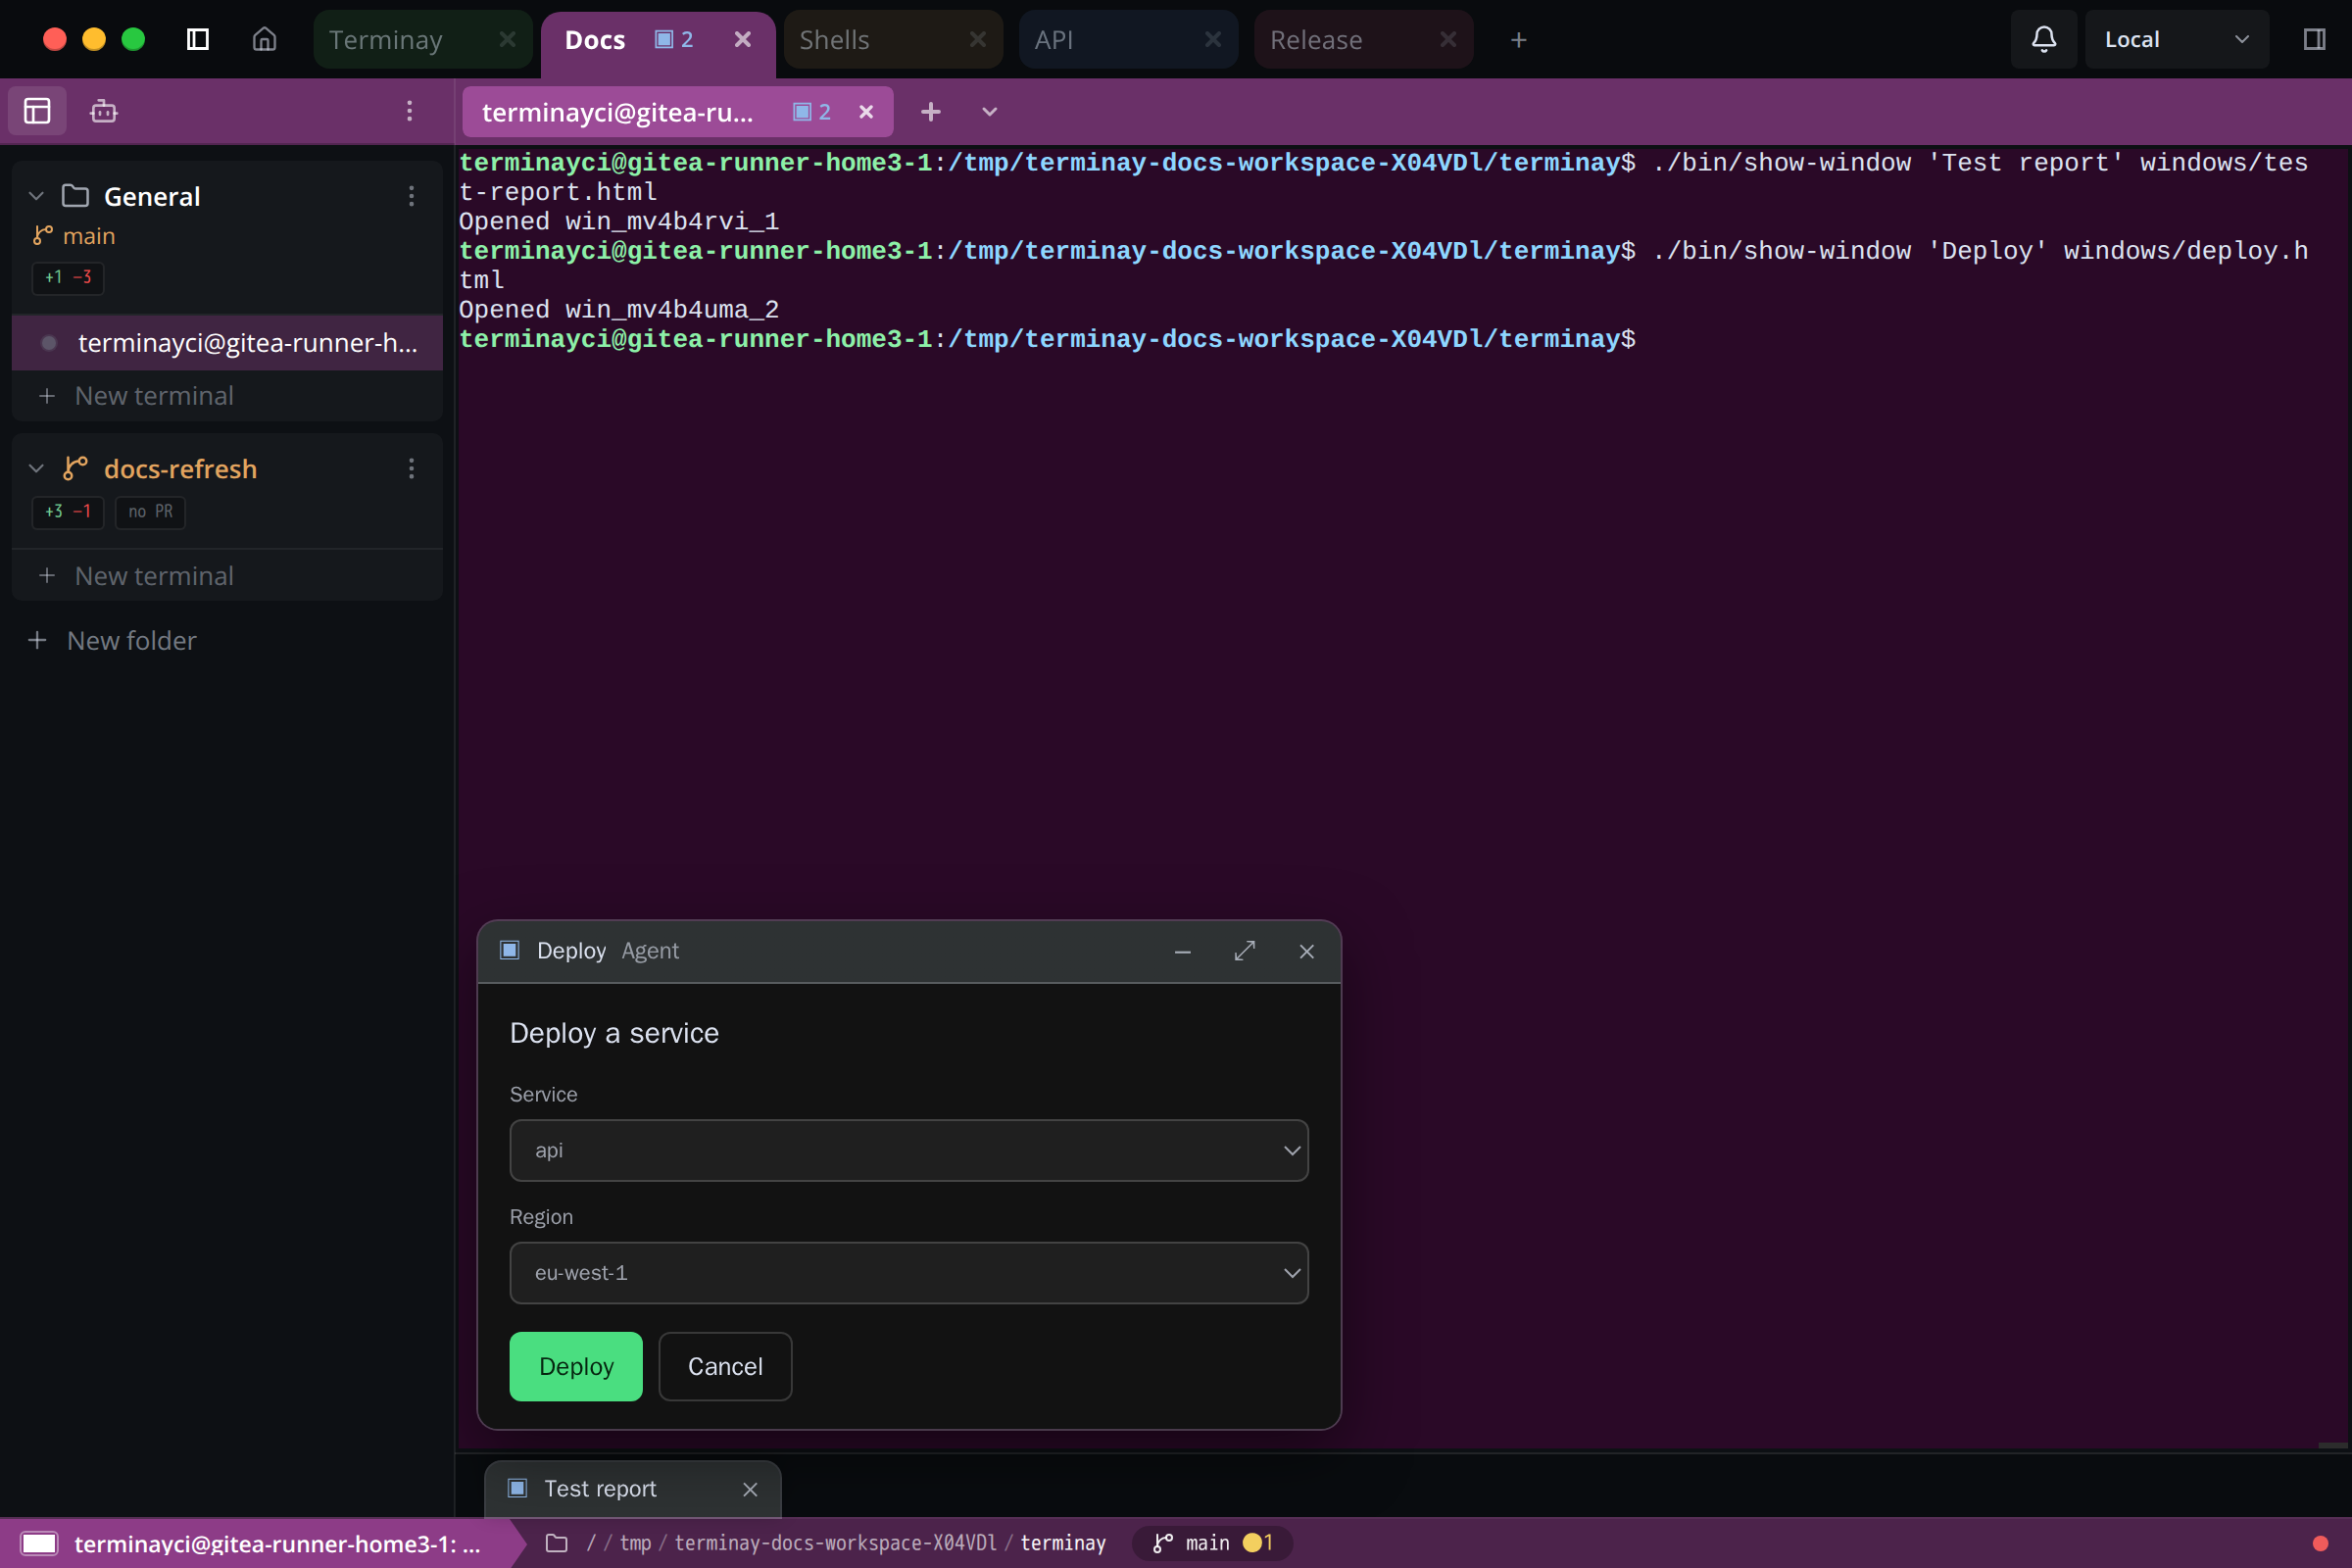Add a new terminal tab with plus
The image size is (2352, 1568).
[930, 112]
